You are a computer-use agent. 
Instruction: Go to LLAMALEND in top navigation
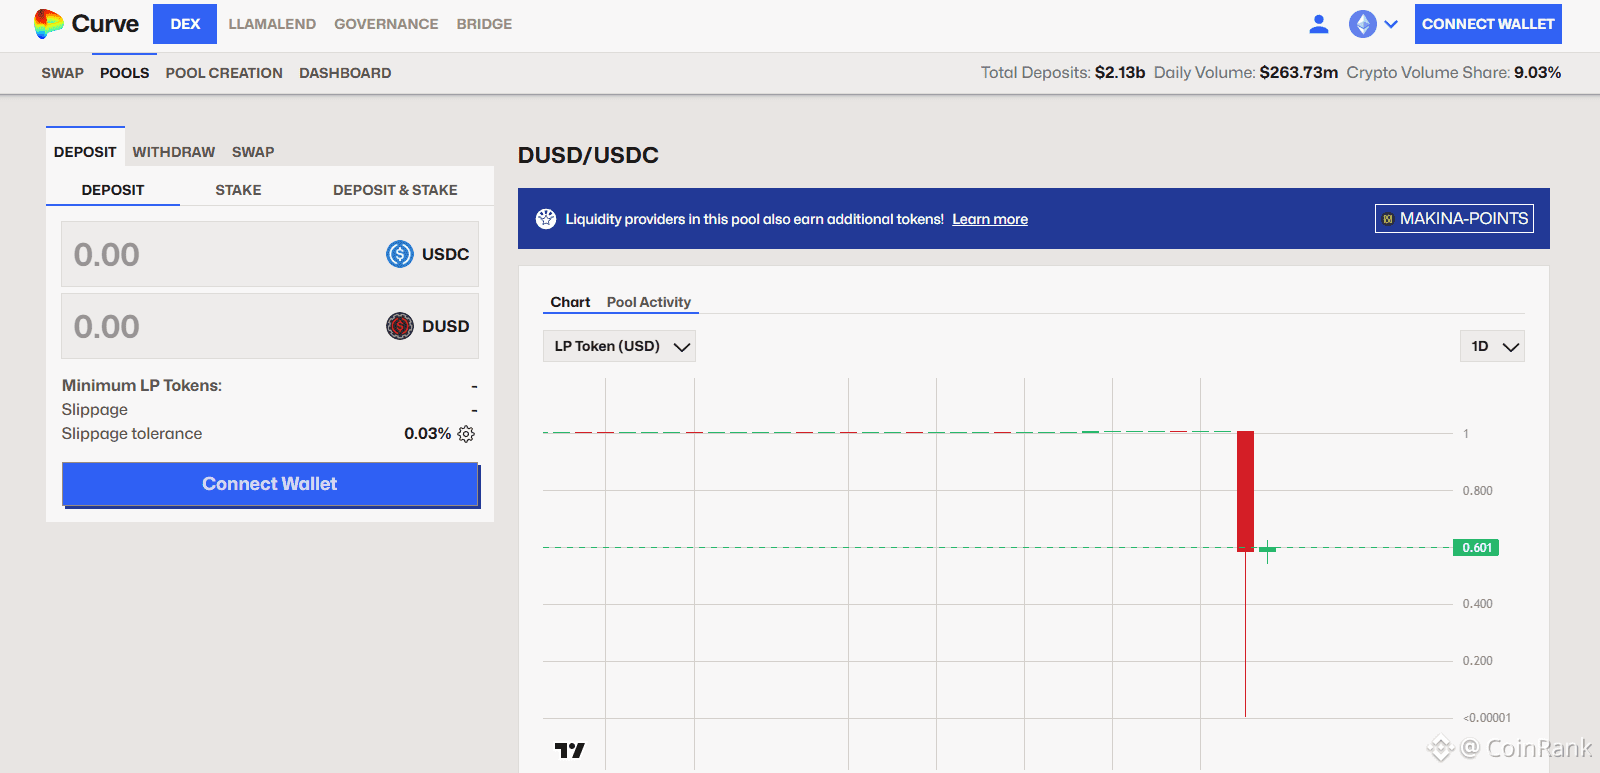(272, 24)
